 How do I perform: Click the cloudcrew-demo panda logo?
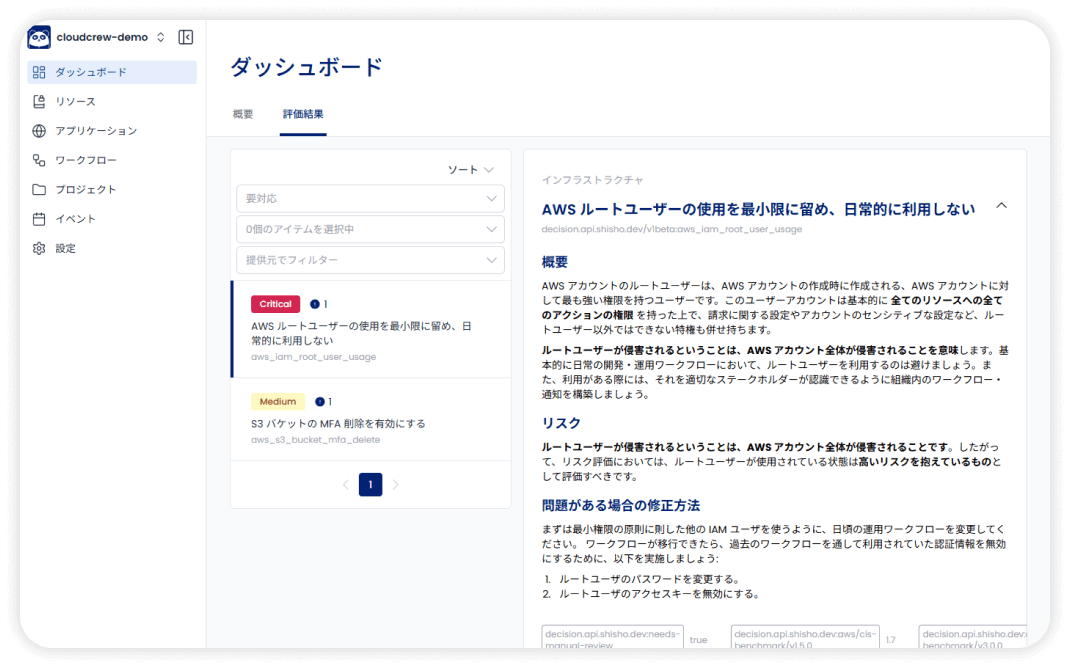coord(39,38)
